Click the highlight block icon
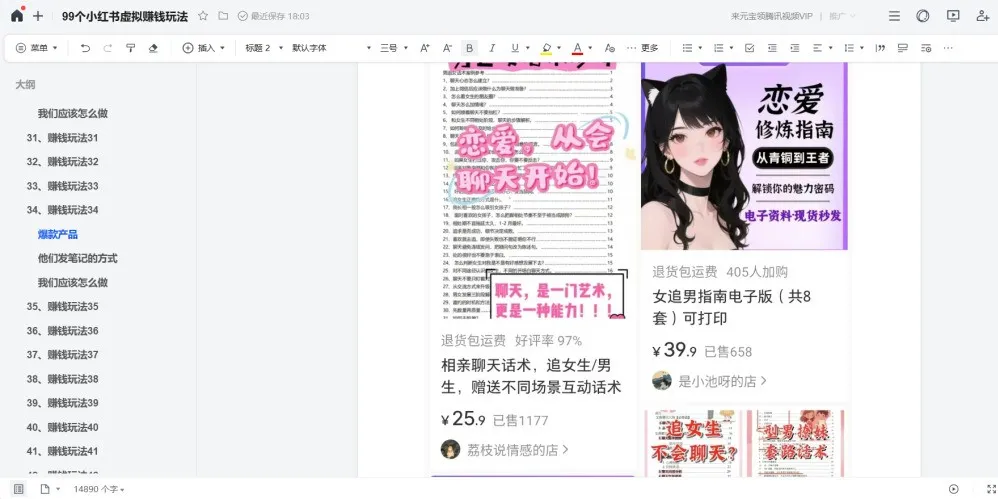998x499 pixels. [903, 48]
